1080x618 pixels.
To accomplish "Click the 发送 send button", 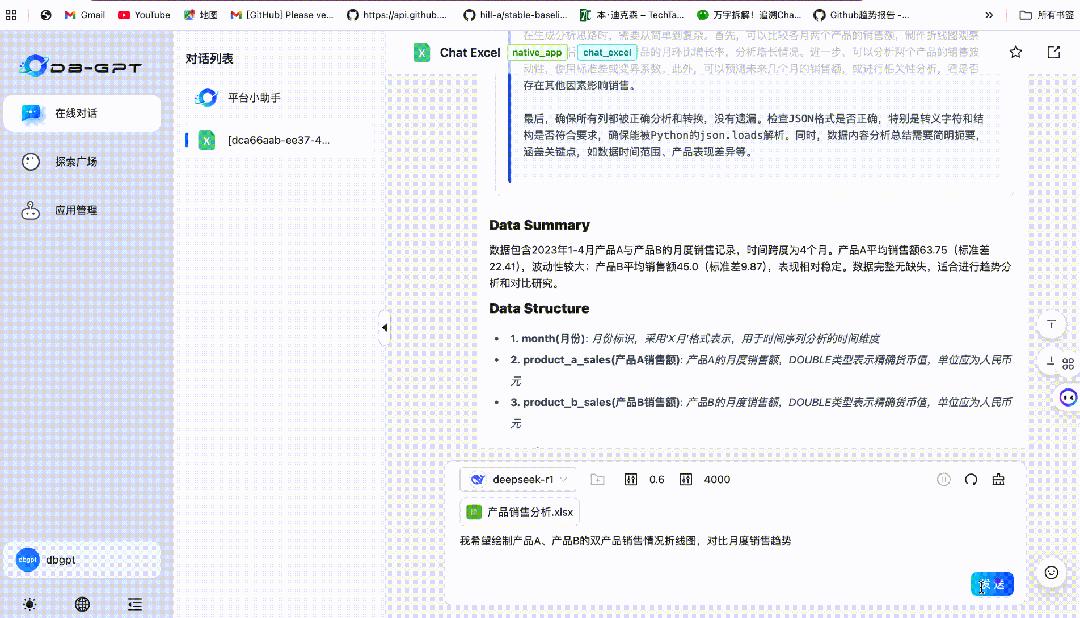I will (x=991, y=583).
